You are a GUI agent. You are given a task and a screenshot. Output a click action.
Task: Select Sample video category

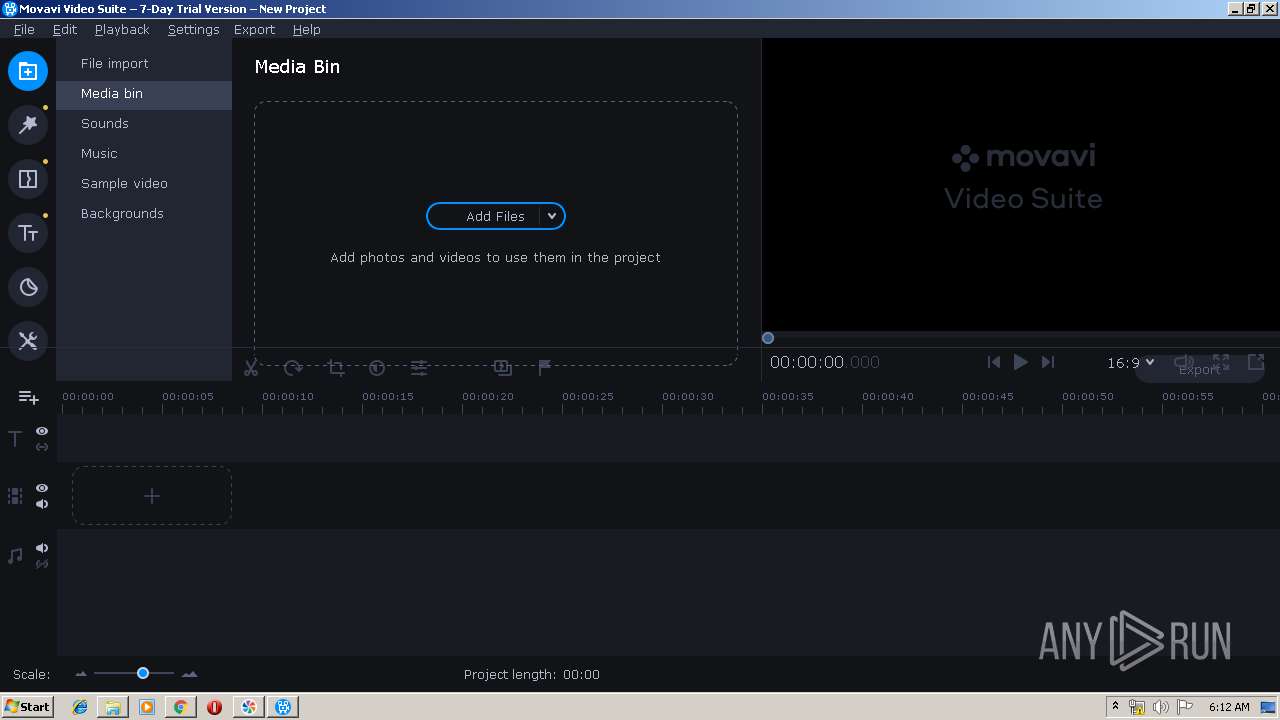point(144,183)
